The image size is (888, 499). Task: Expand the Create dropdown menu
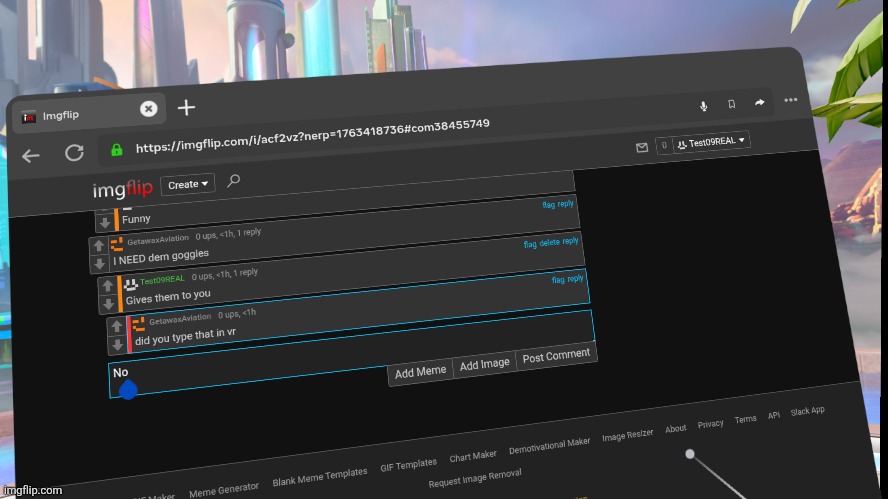click(188, 184)
